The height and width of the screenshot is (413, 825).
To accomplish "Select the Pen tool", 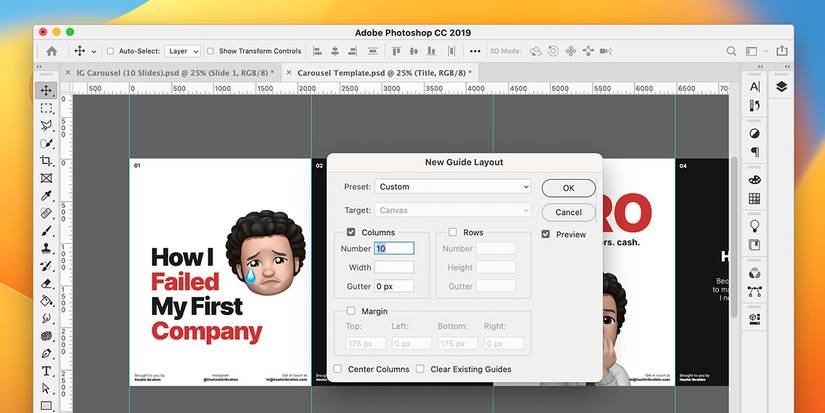I will coord(46,354).
